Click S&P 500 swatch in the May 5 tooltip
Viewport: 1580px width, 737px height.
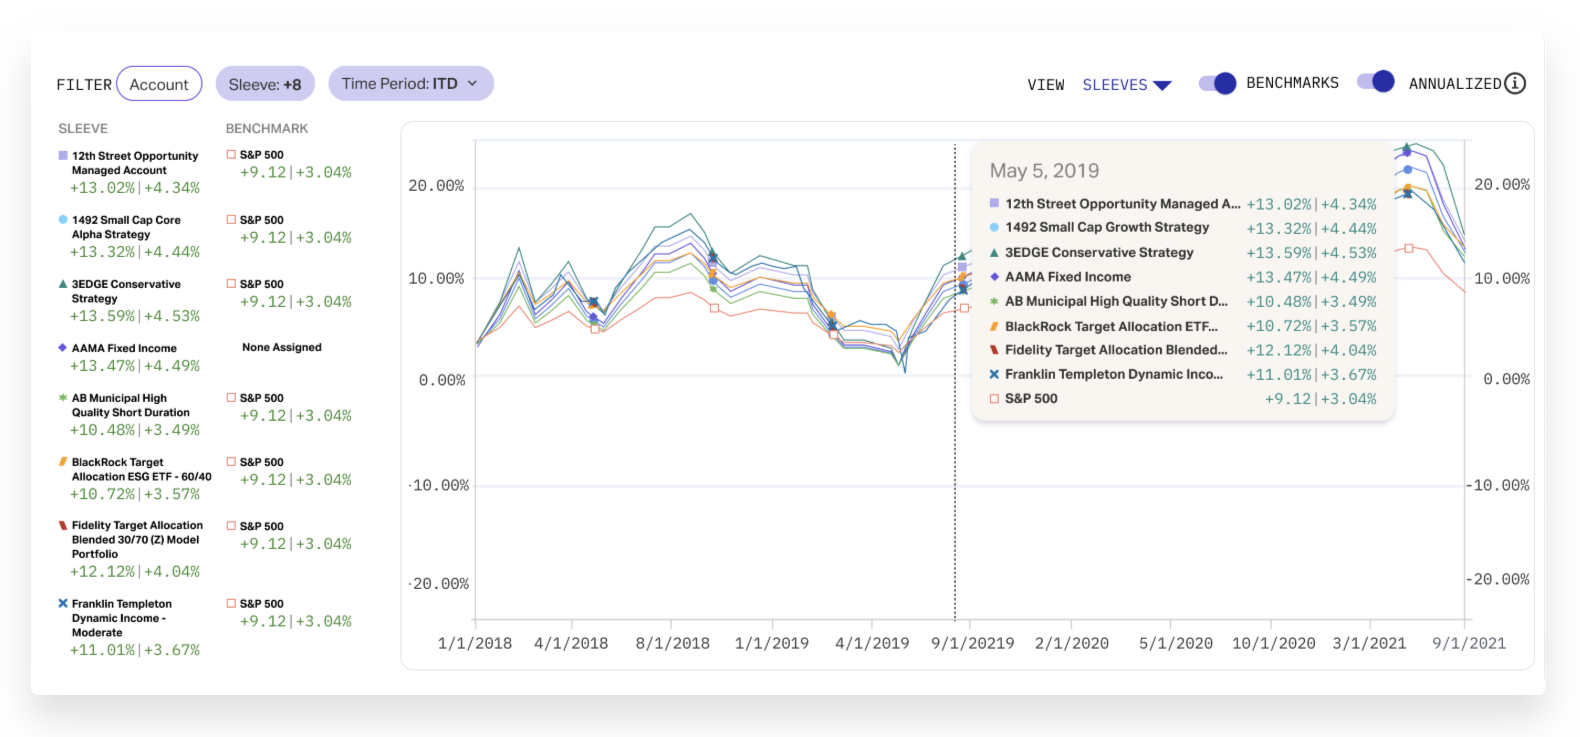coord(994,399)
